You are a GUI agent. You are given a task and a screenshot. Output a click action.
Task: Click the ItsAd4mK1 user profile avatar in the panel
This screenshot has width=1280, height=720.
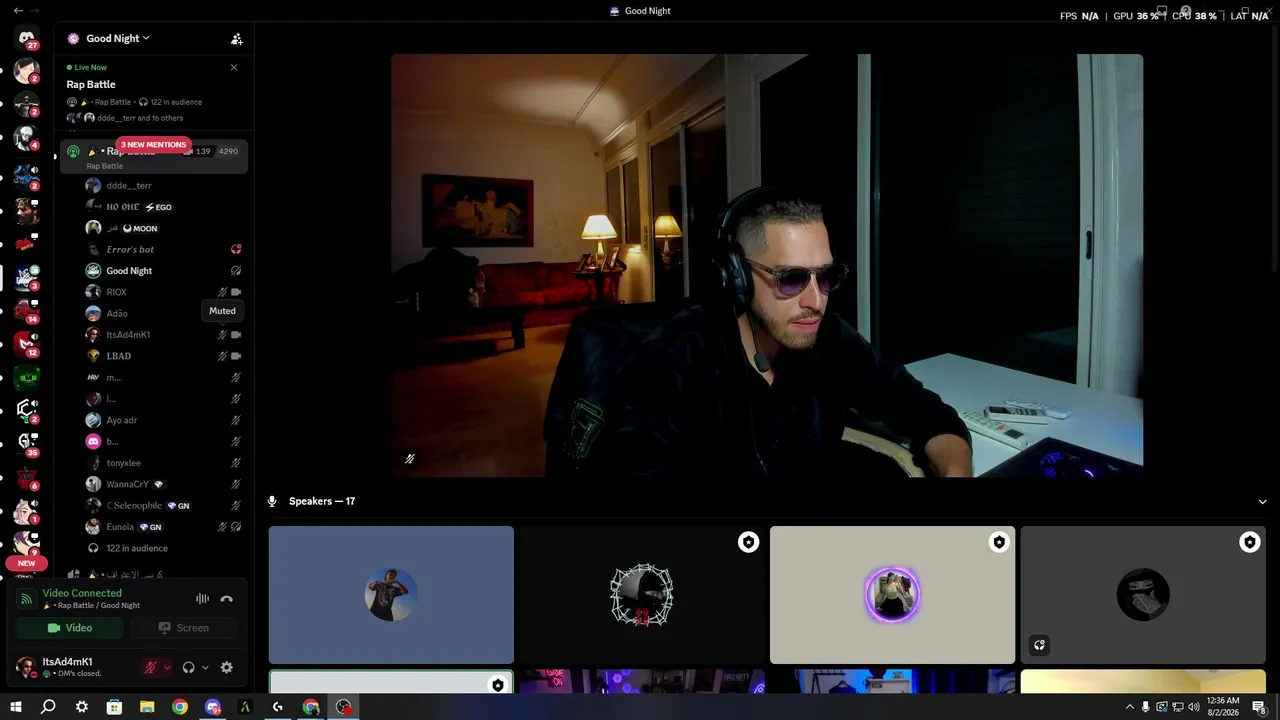[26, 667]
